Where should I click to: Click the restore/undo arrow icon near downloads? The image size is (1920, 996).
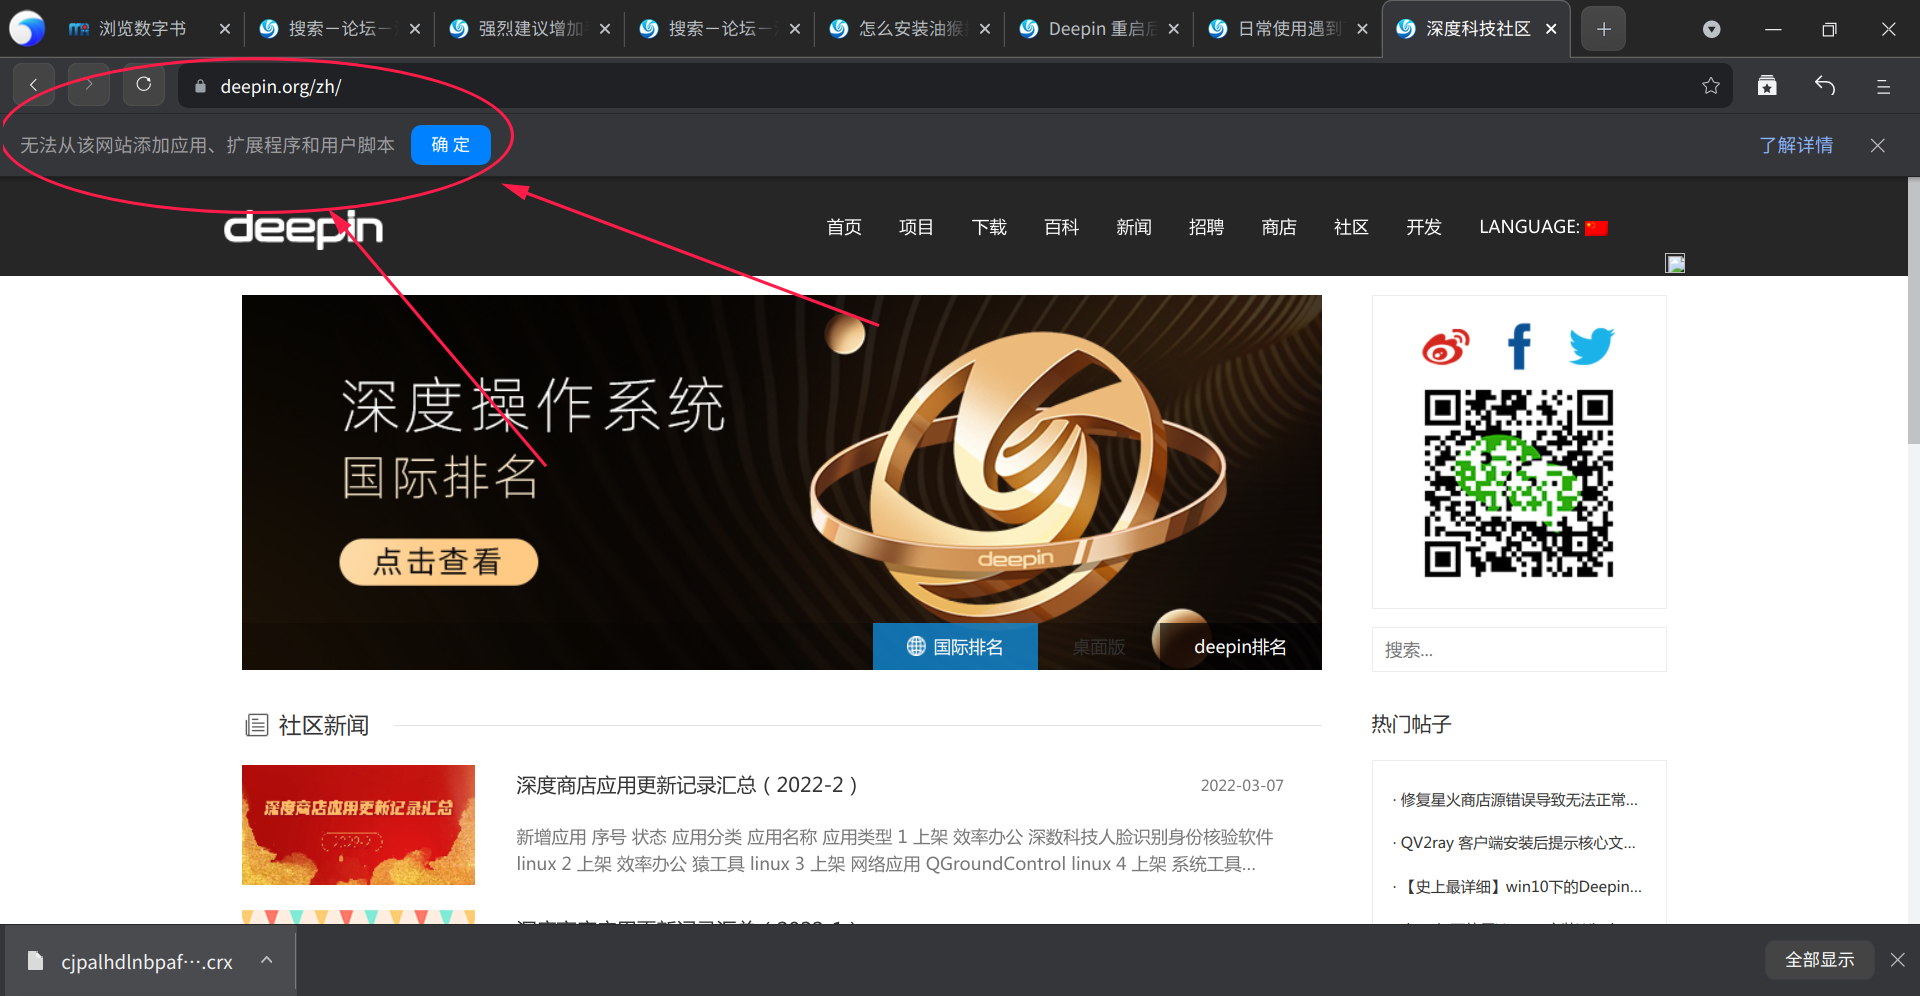1825,86
